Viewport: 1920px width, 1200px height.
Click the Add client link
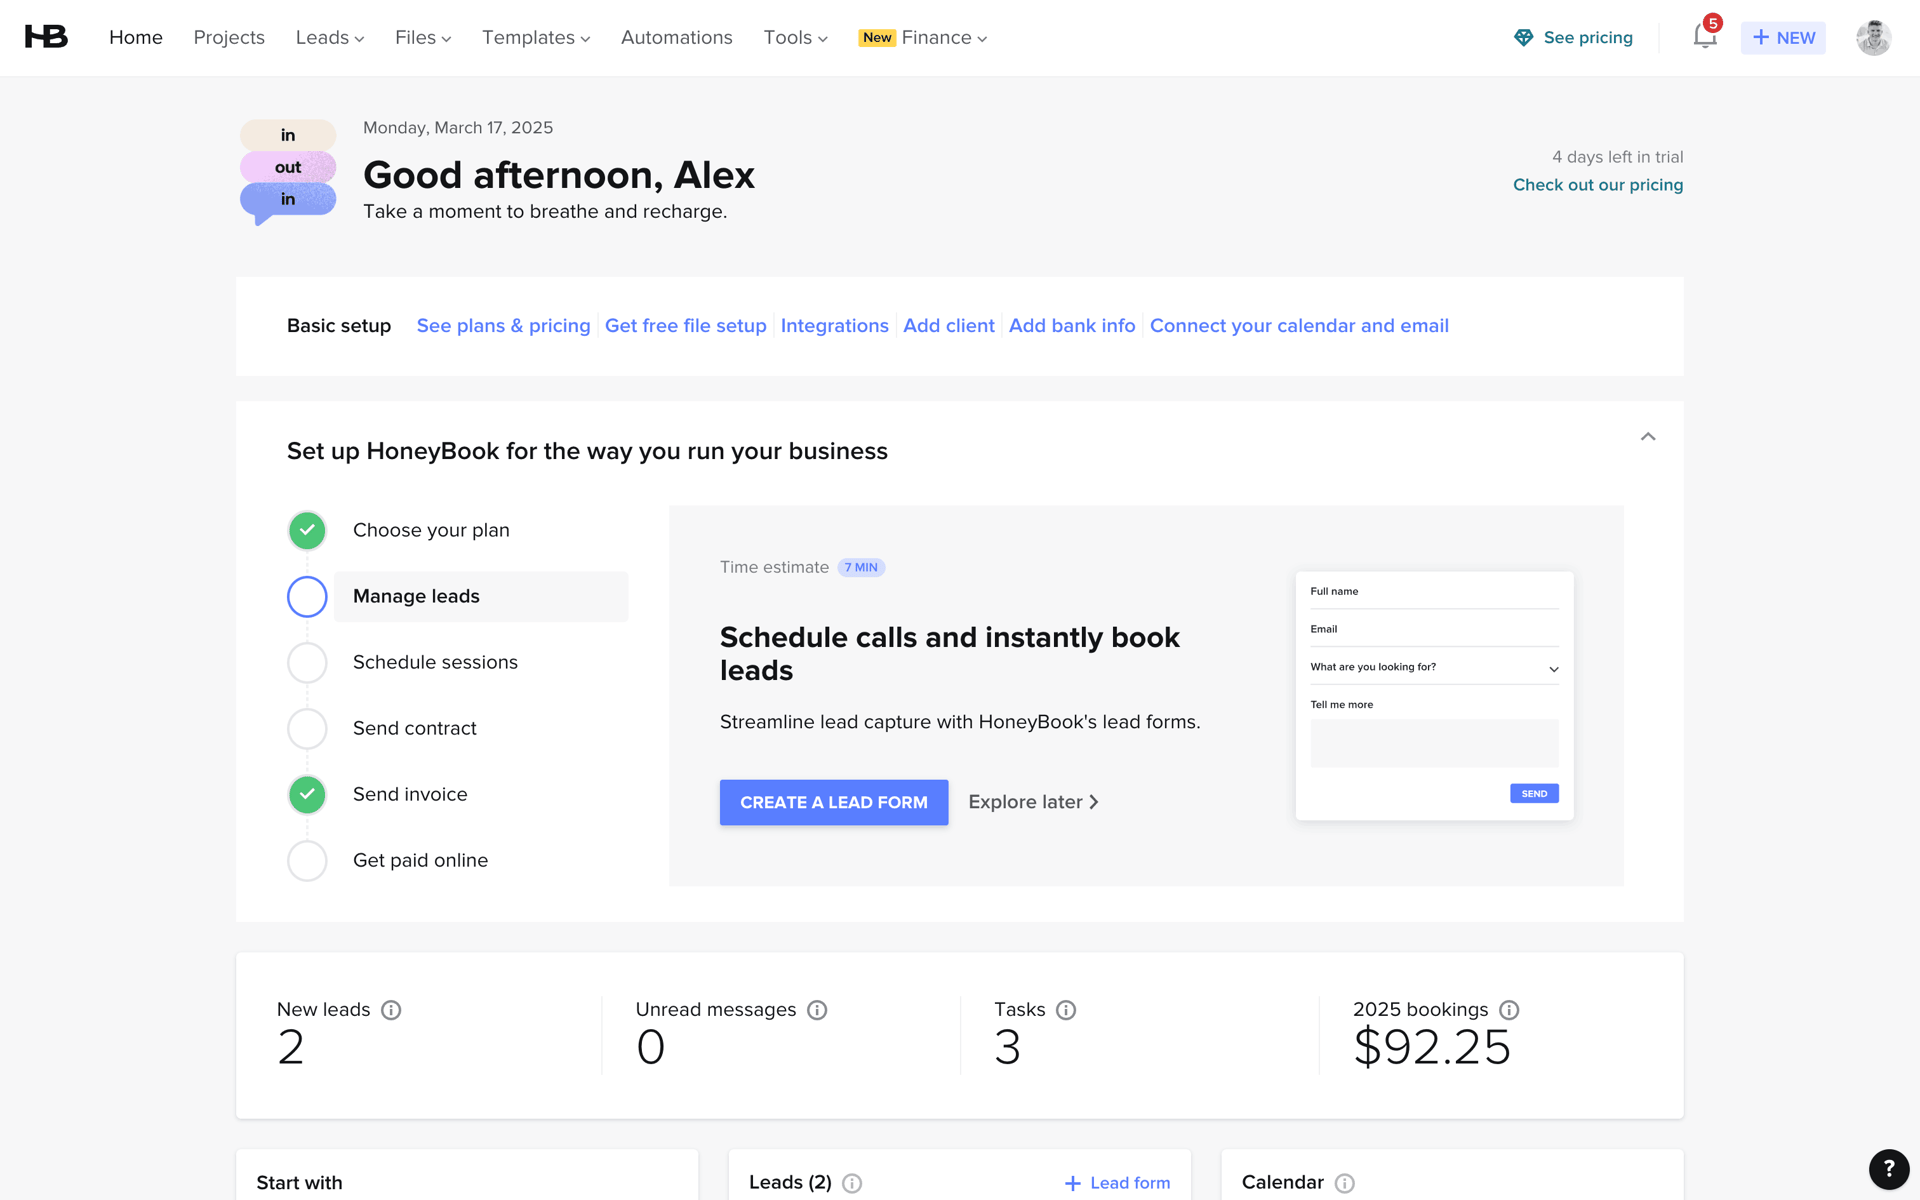click(x=949, y=326)
